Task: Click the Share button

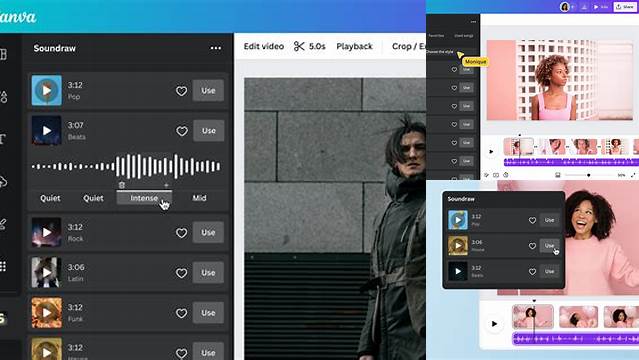Action: click(625, 7)
